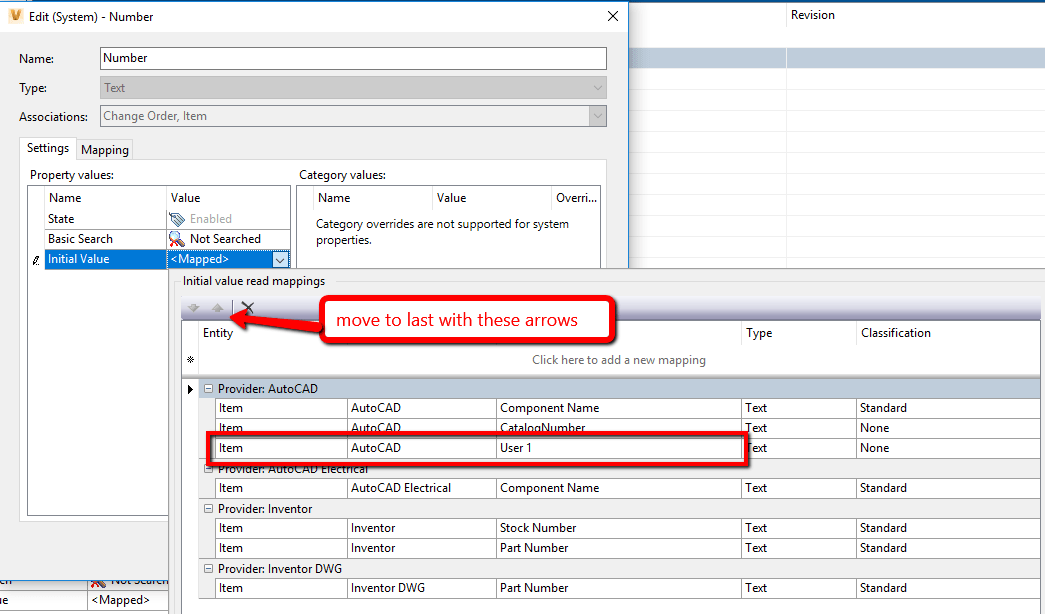Select the highlighted User 1 mapping row
Viewport: 1045px width, 614px height.
pyautogui.click(x=470, y=447)
